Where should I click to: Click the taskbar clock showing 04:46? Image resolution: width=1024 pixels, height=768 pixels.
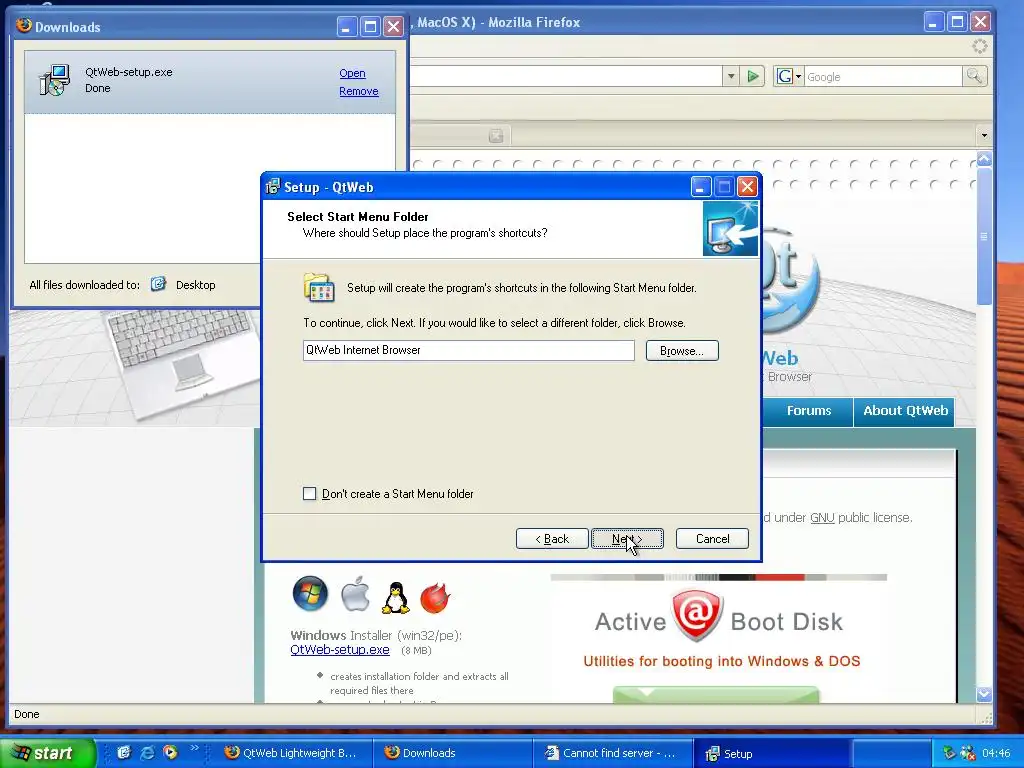(x=996, y=753)
